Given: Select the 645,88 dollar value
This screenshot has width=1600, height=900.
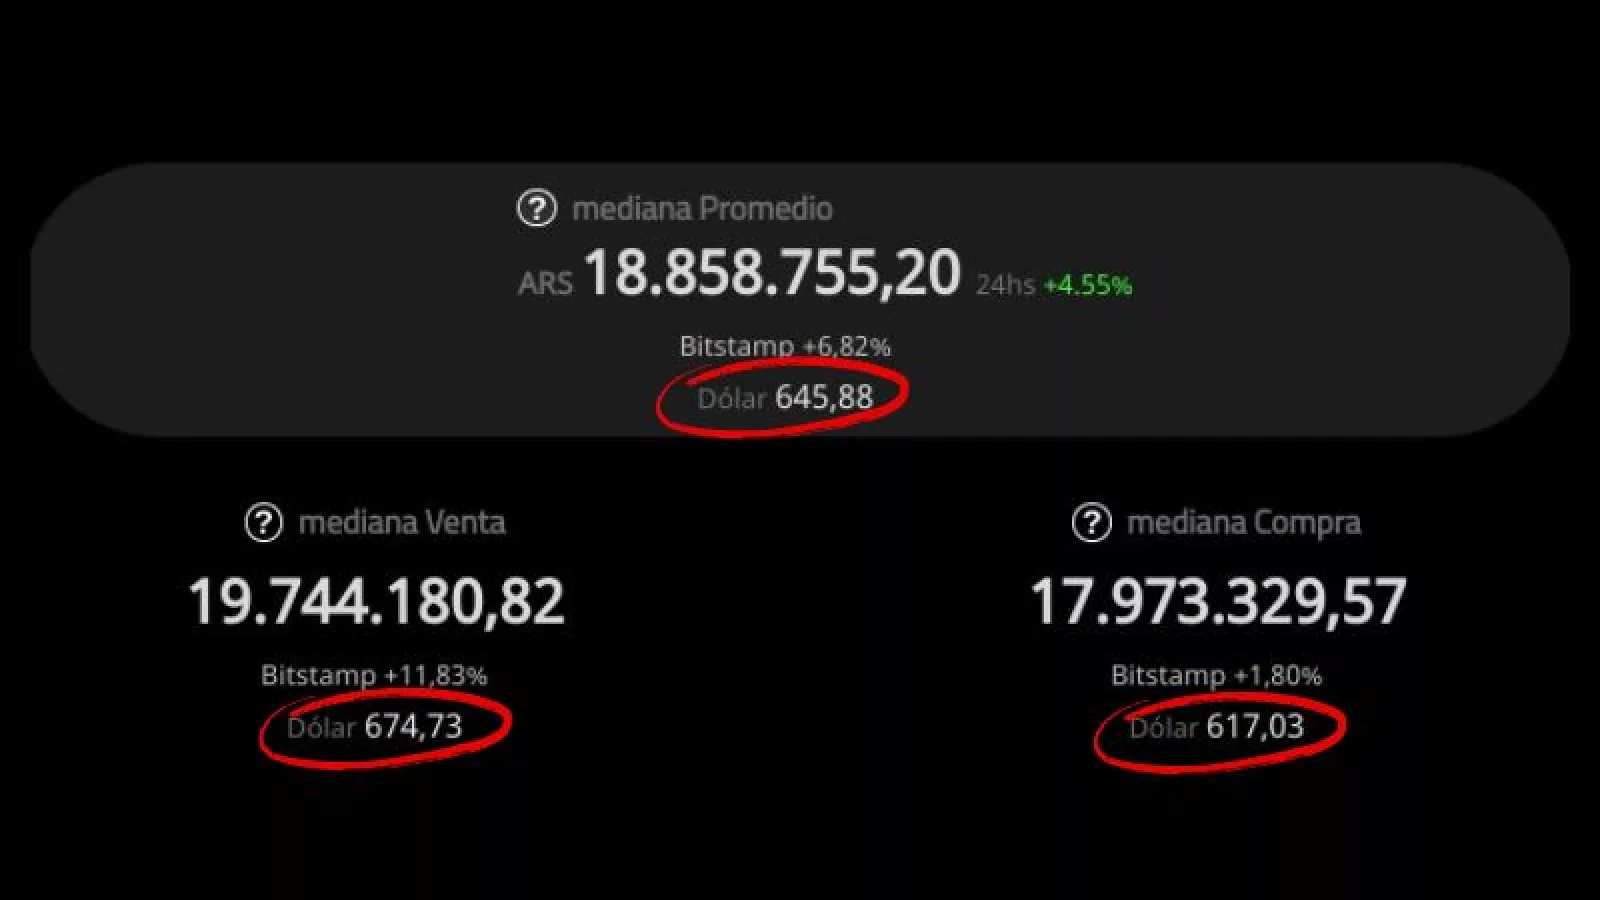Looking at the screenshot, I should tap(824, 397).
